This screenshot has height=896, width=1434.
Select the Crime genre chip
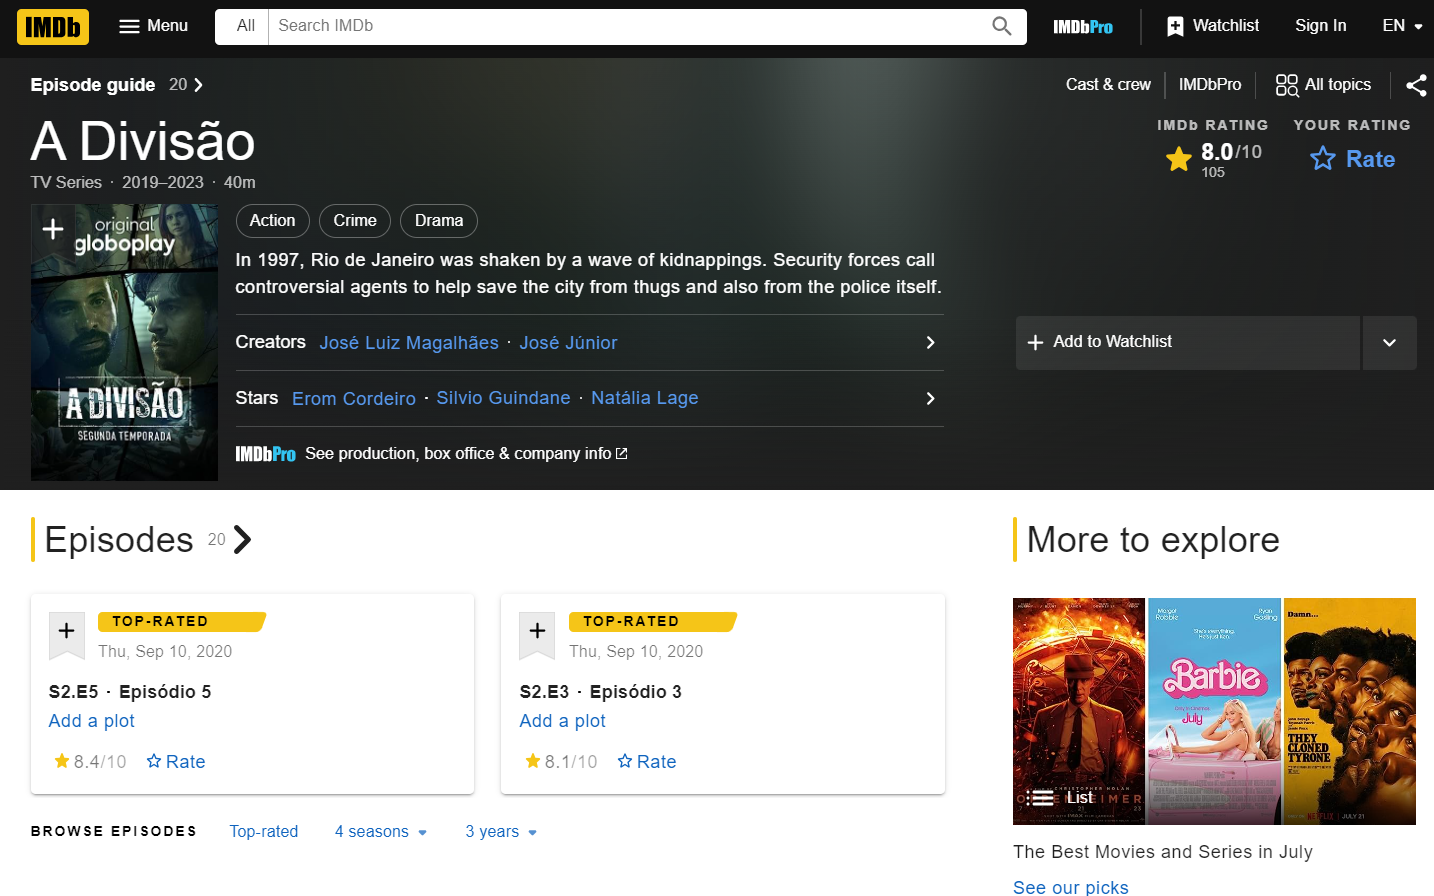(355, 221)
